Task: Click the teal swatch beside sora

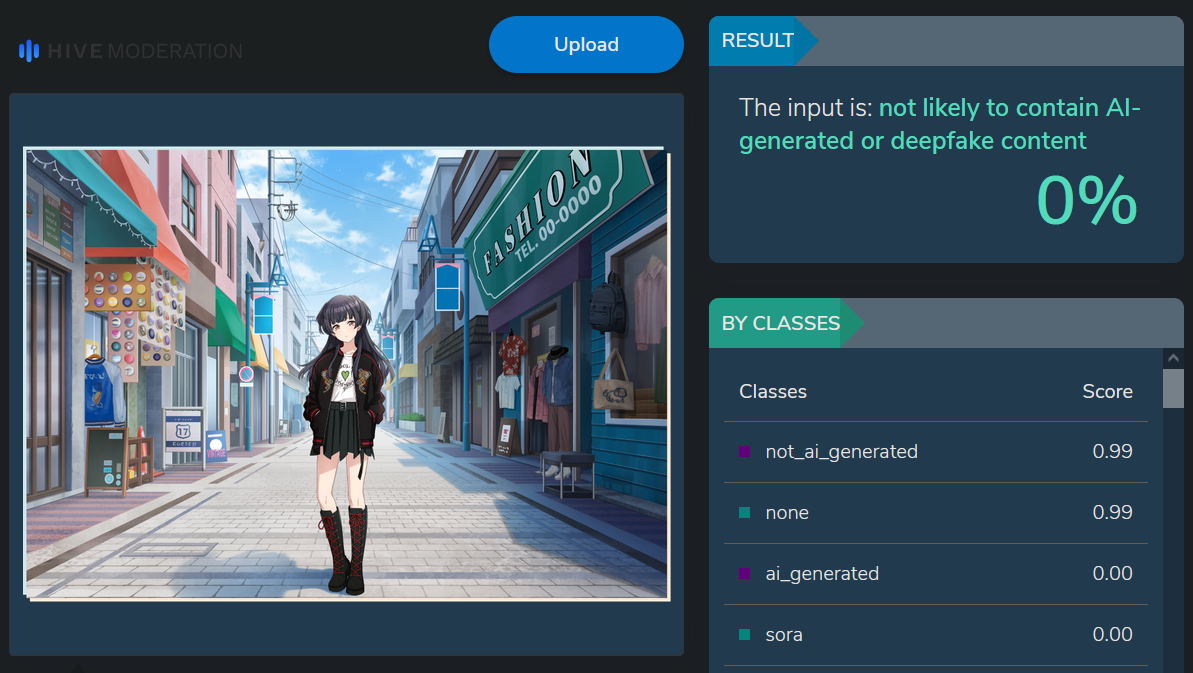Action: pyautogui.click(x=745, y=634)
